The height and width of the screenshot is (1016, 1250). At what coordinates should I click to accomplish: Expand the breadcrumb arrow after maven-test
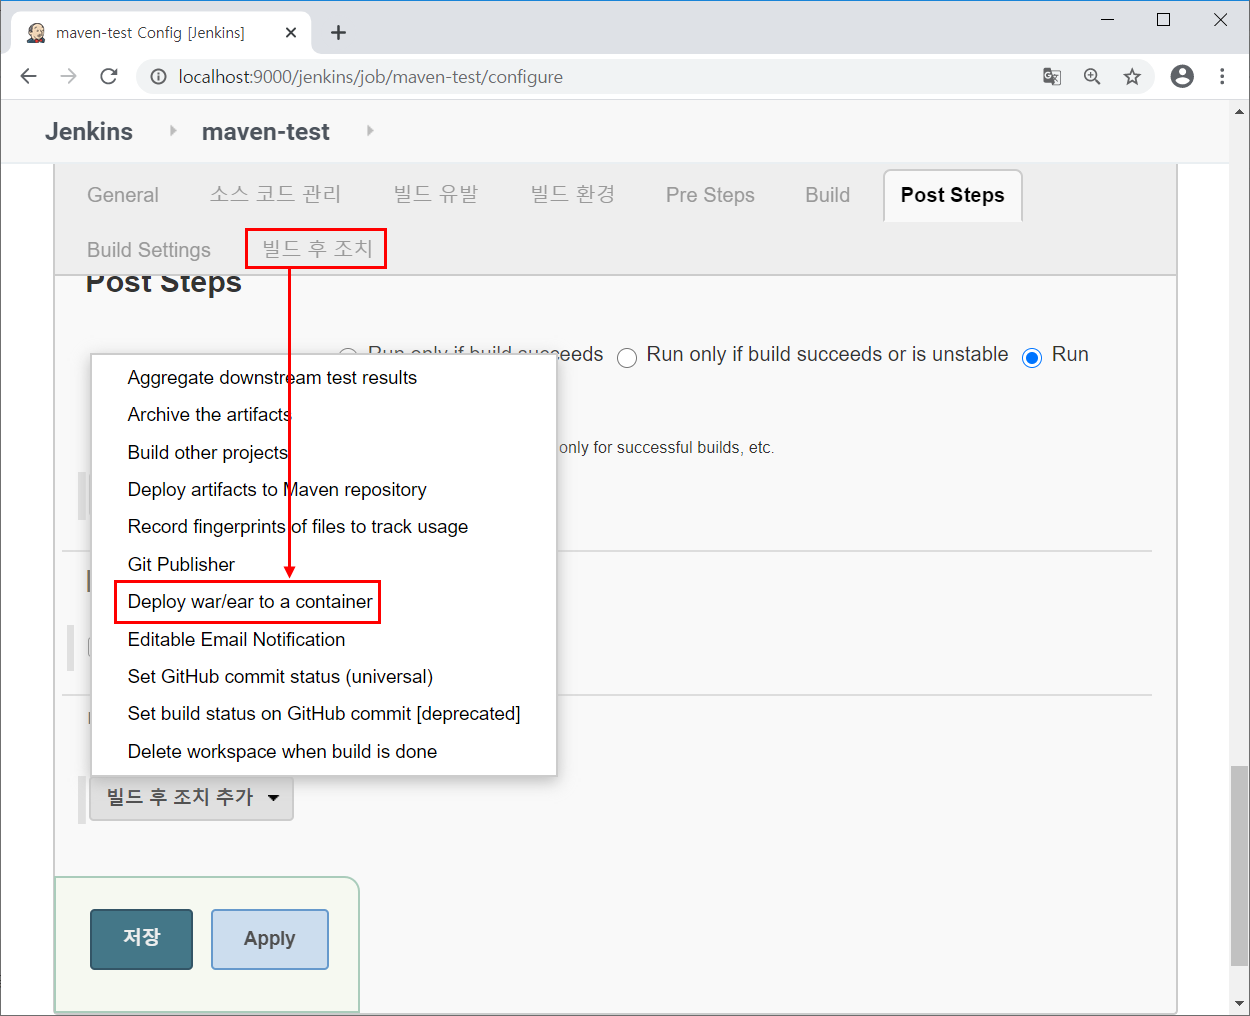[370, 131]
